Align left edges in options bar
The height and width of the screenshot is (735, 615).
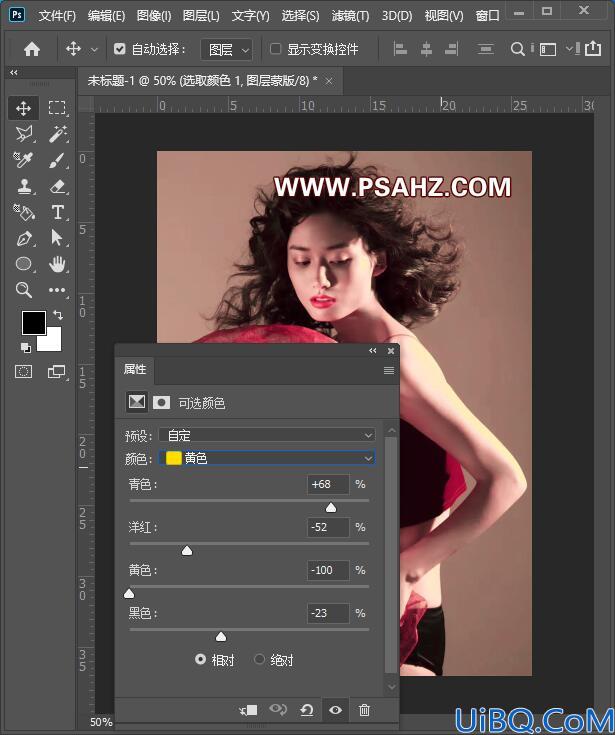pos(400,49)
